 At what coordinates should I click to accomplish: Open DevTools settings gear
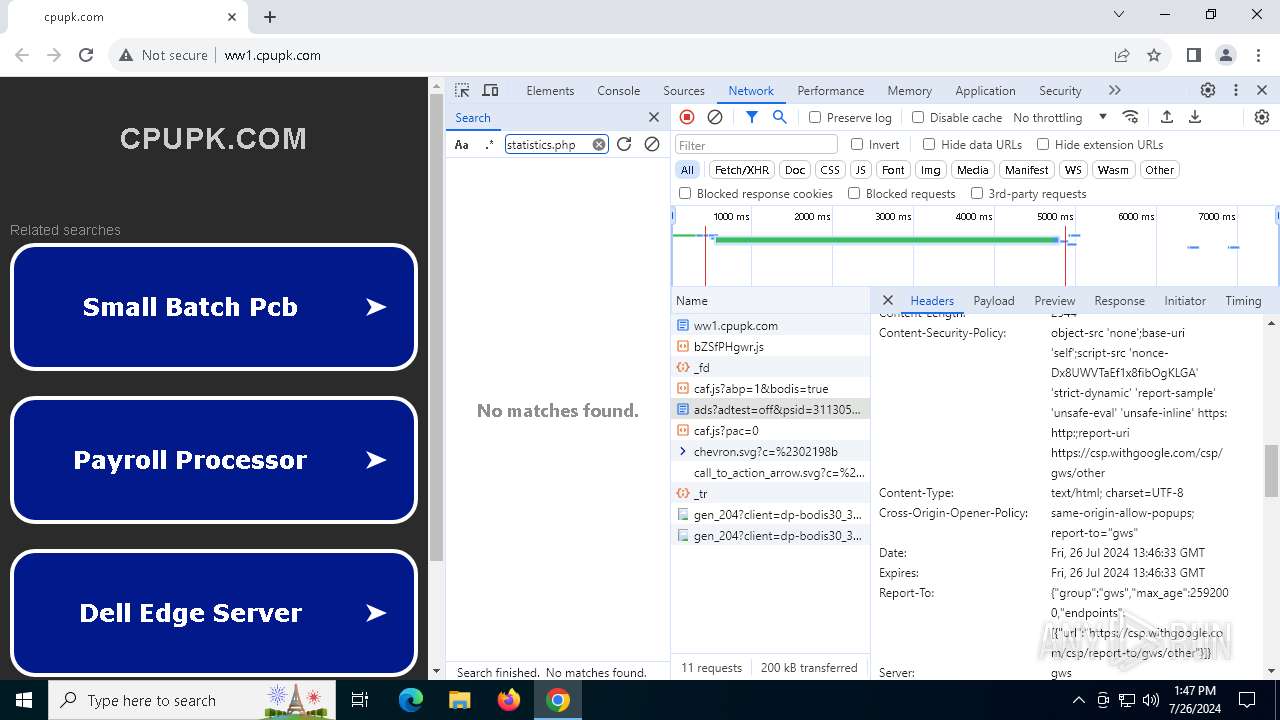[x=1208, y=90]
